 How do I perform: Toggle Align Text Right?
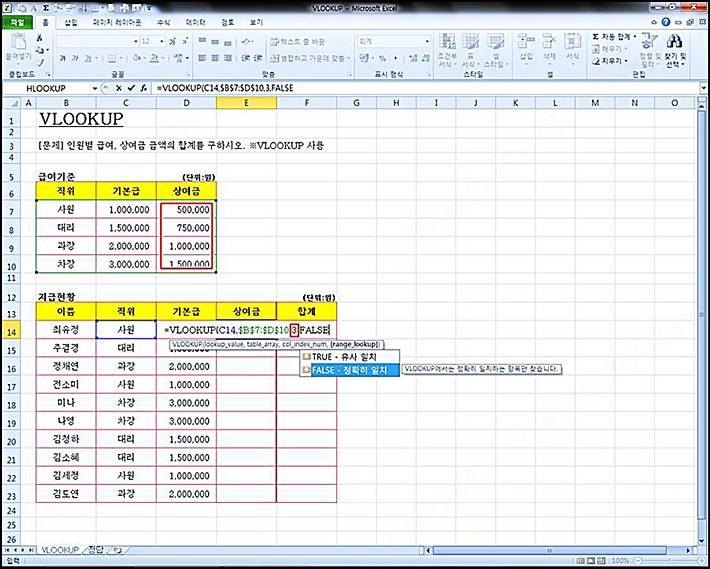[x=228, y=58]
